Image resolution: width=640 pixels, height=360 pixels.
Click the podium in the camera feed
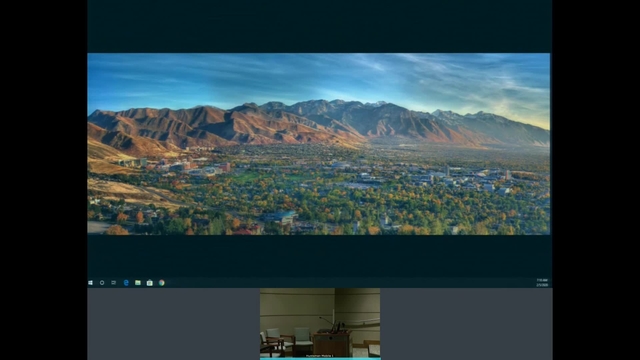tap(332, 343)
